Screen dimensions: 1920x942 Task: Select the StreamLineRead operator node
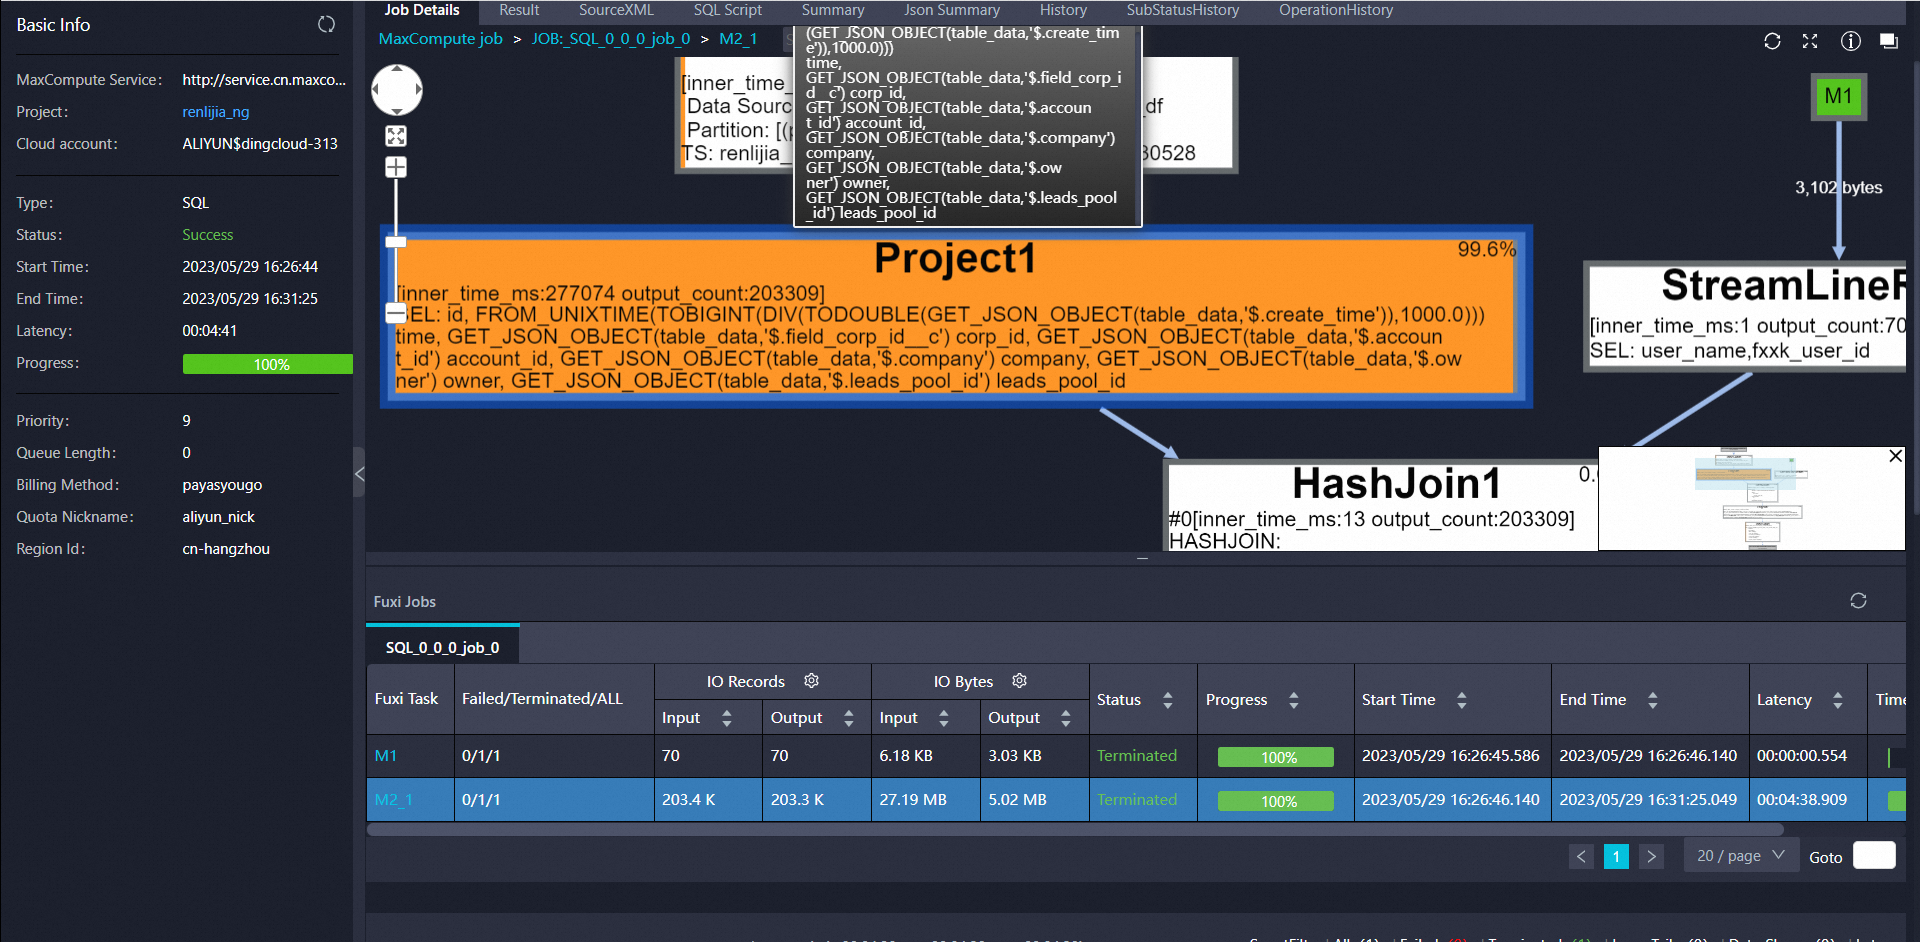(x=1746, y=317)
